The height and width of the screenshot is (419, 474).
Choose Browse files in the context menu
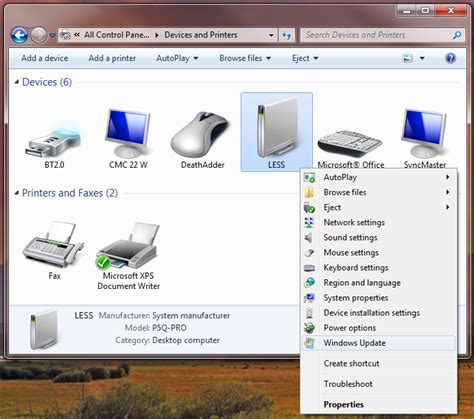point(378,192)
